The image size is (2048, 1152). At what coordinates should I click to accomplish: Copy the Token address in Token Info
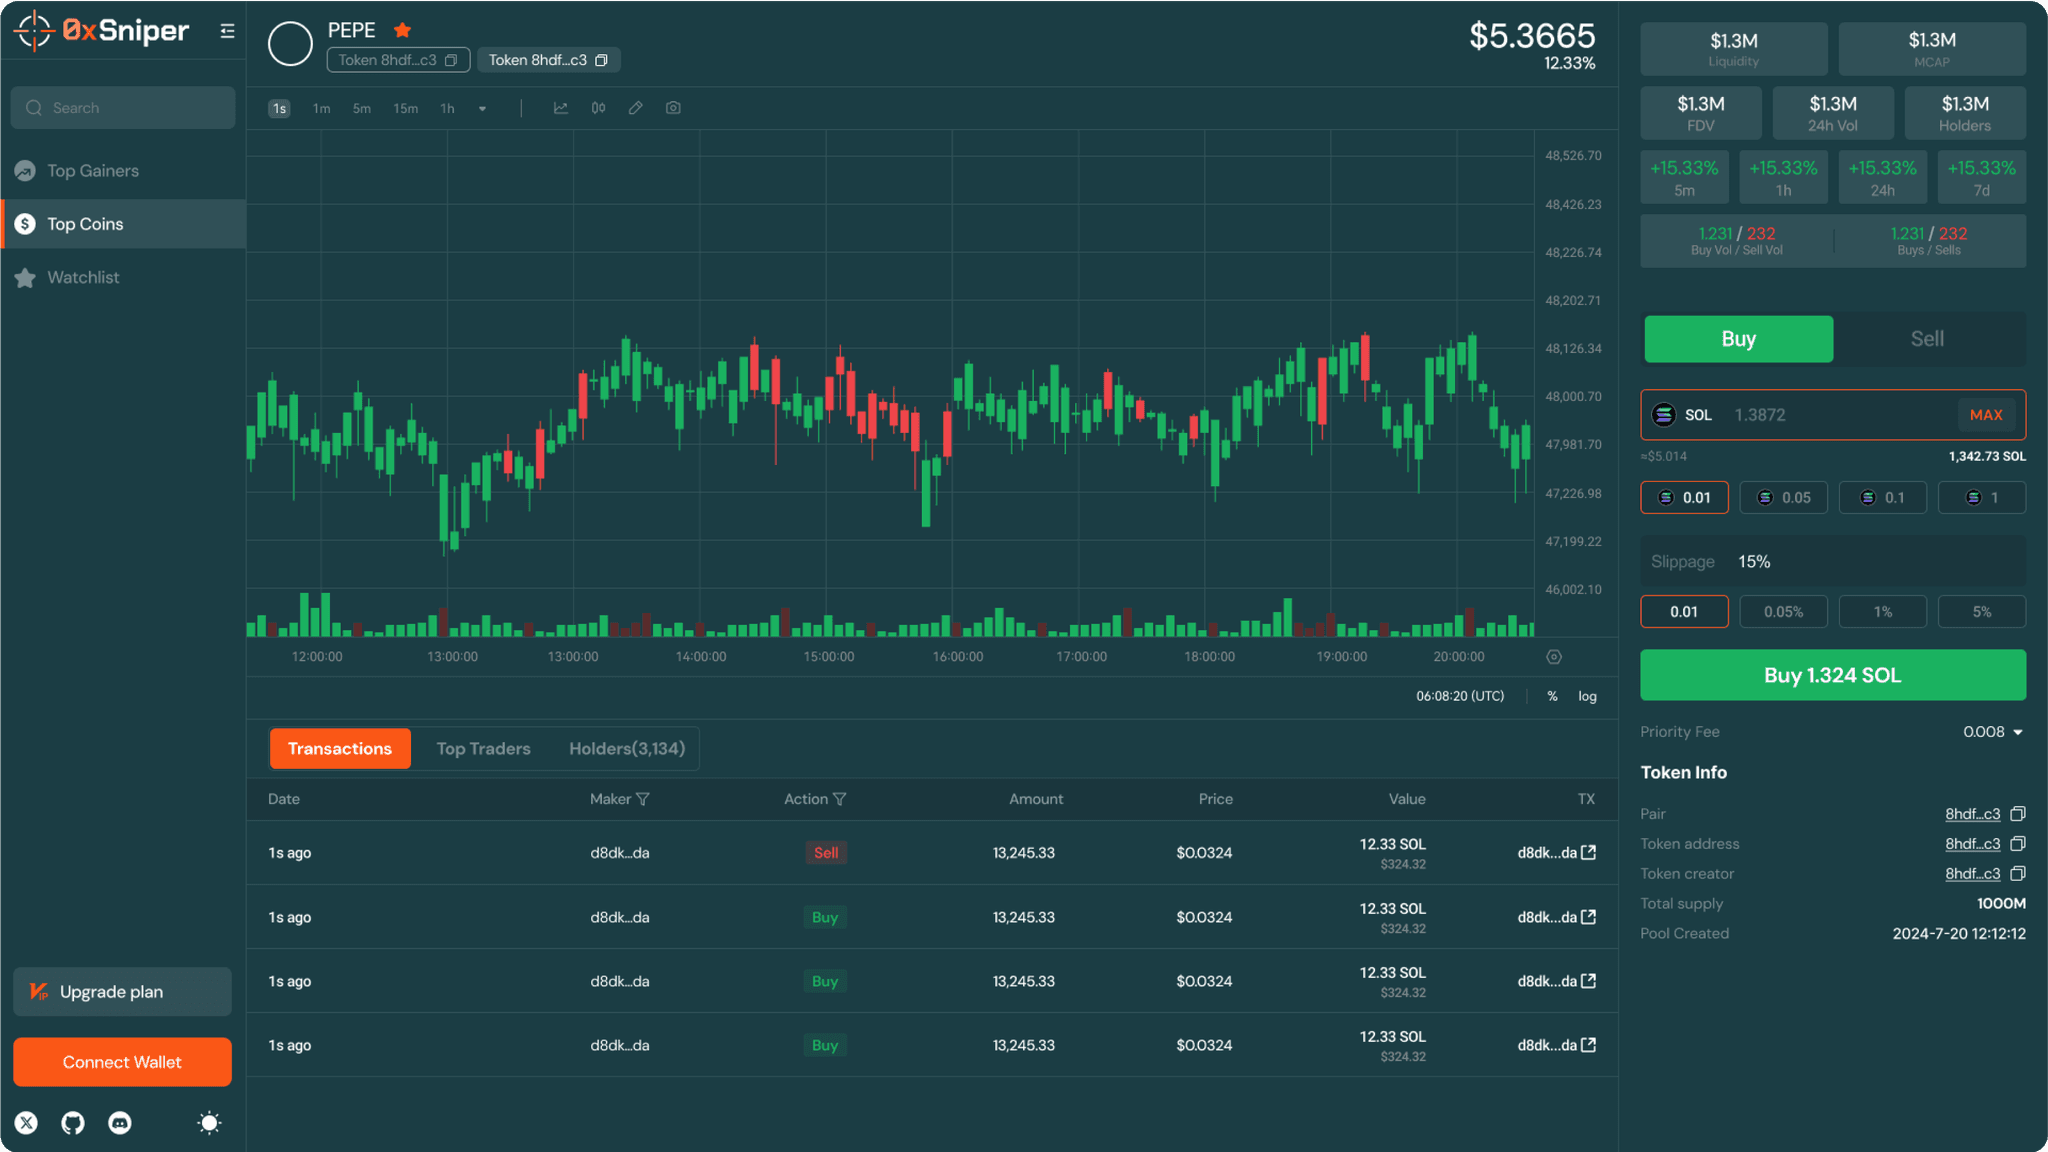(2017, 844)
